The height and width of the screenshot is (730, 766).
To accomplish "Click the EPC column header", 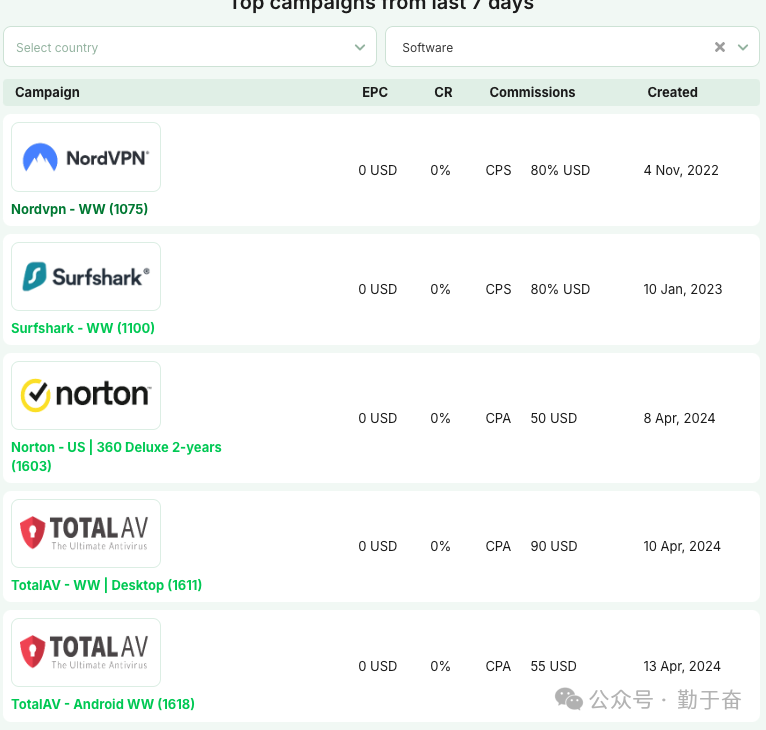I will point(375,92).
